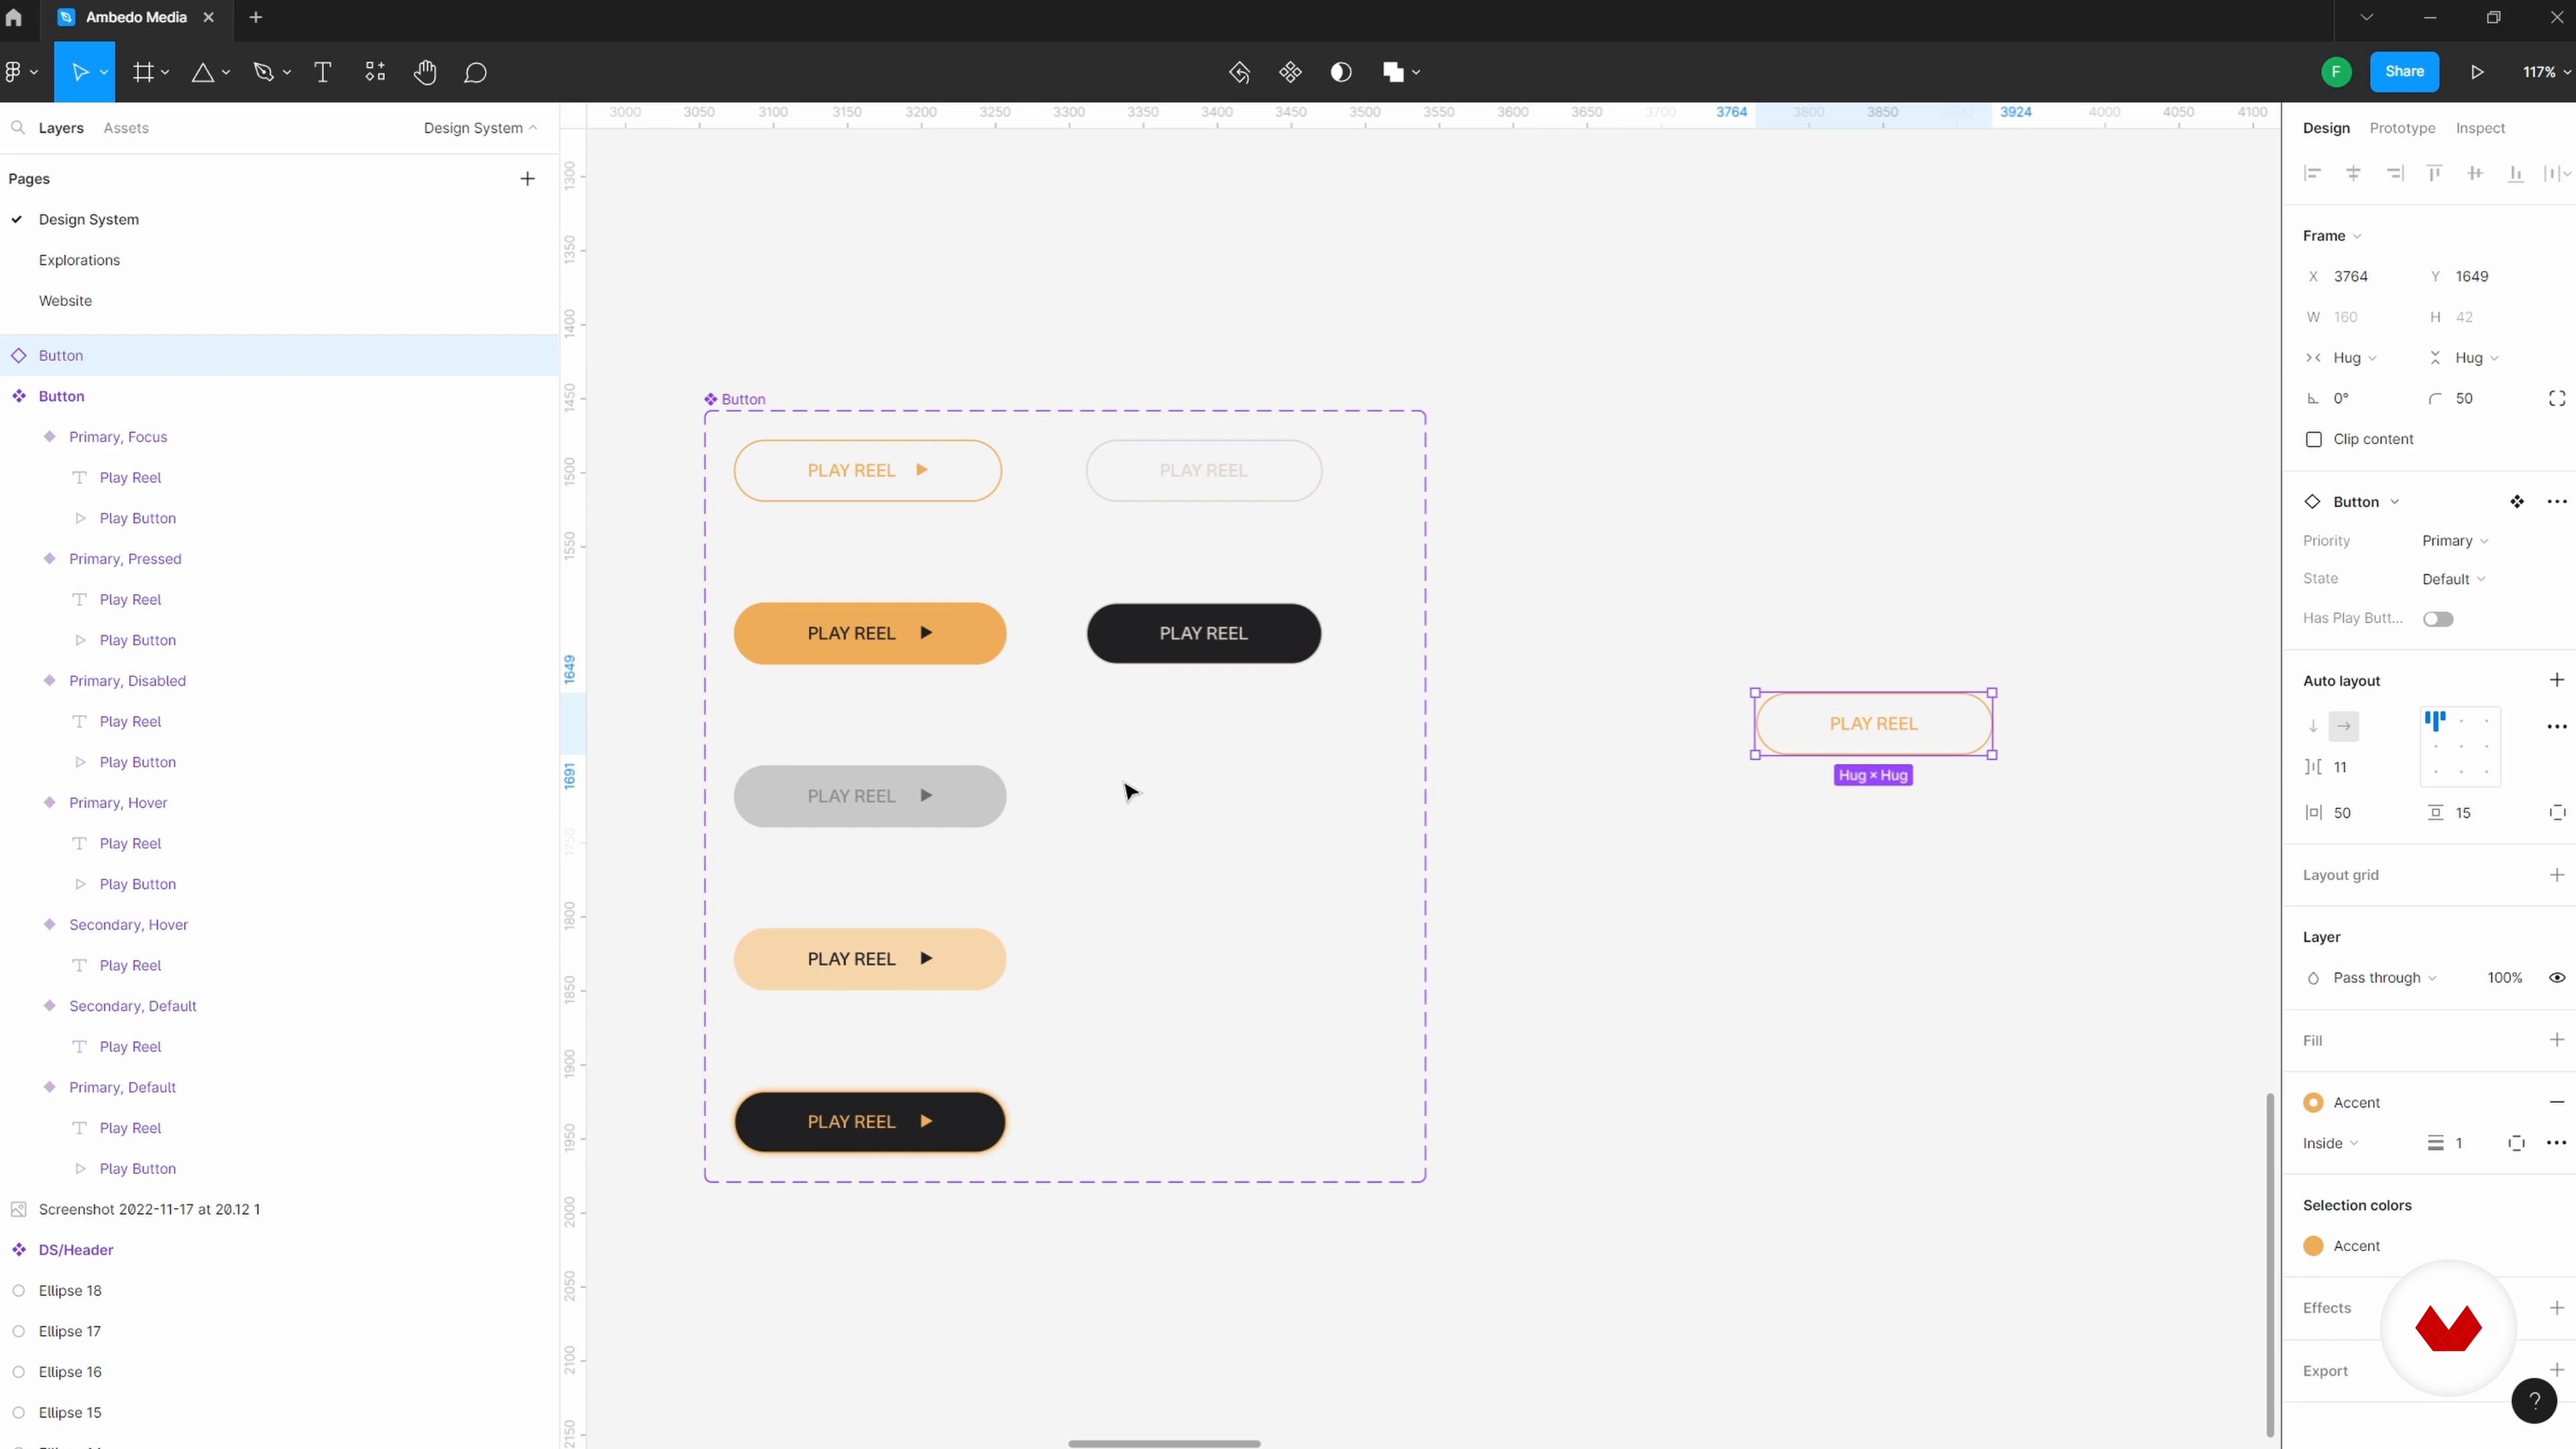
Task: Align bottom icon in Design panel
Action: click(2516, 174)
